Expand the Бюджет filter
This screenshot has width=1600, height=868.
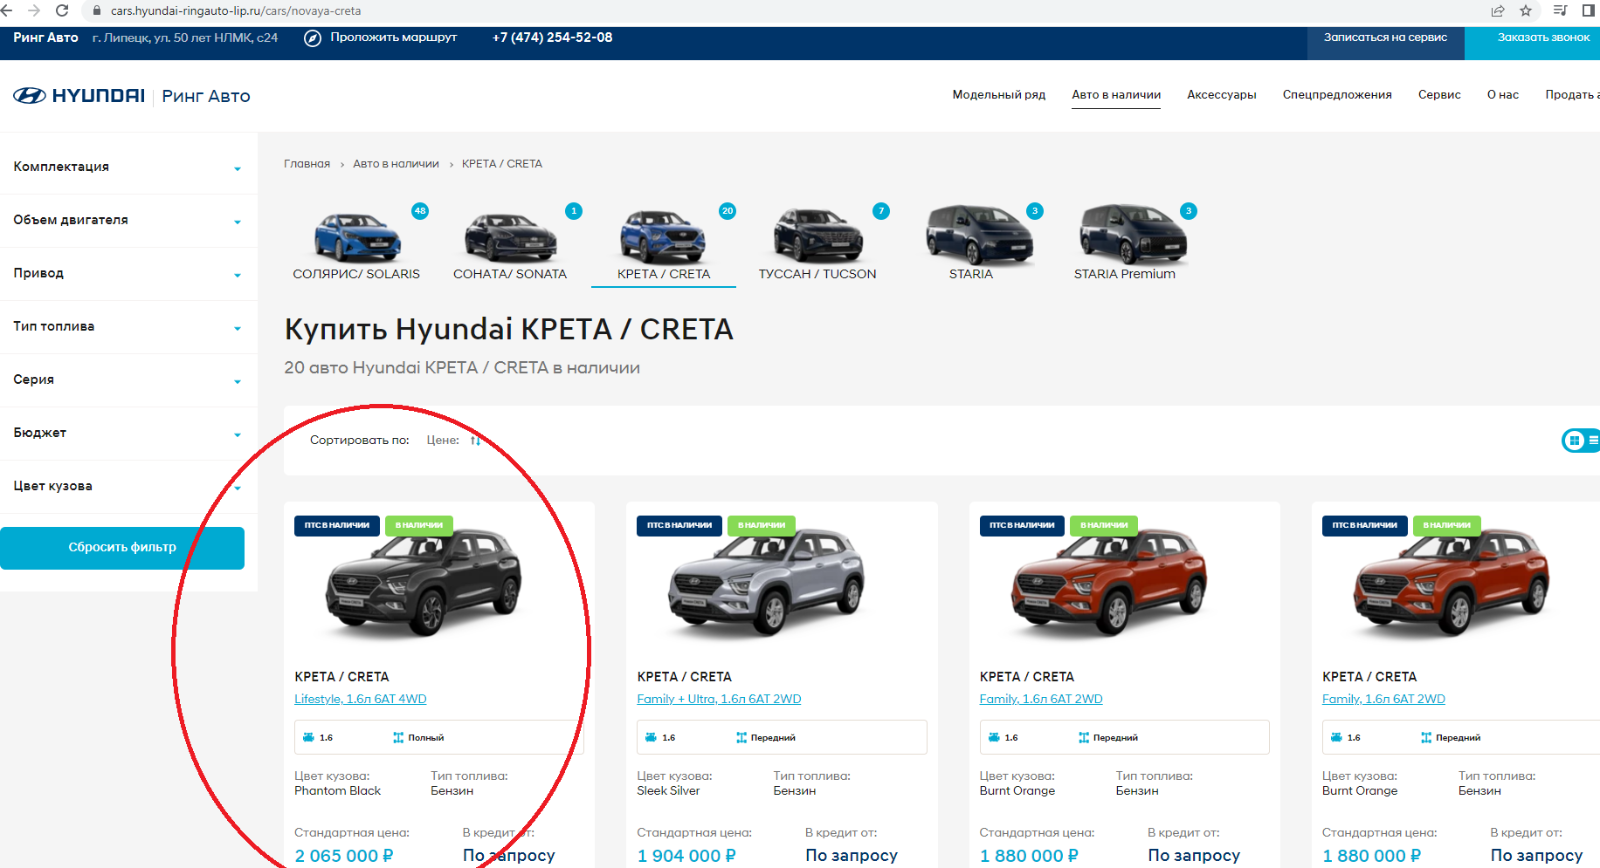(128, 433)
